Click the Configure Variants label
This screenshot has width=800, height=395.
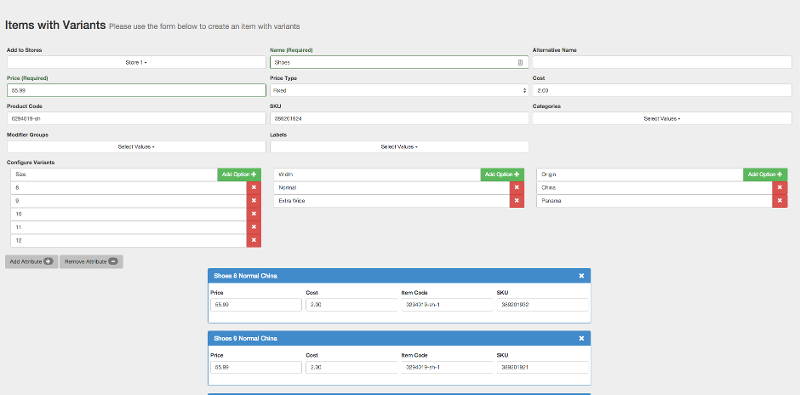point(31,162)
